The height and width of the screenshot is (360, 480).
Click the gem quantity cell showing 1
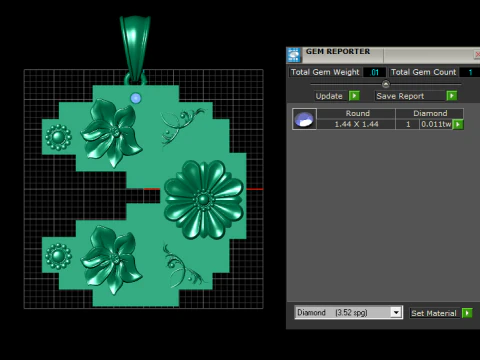click(408, 124)
